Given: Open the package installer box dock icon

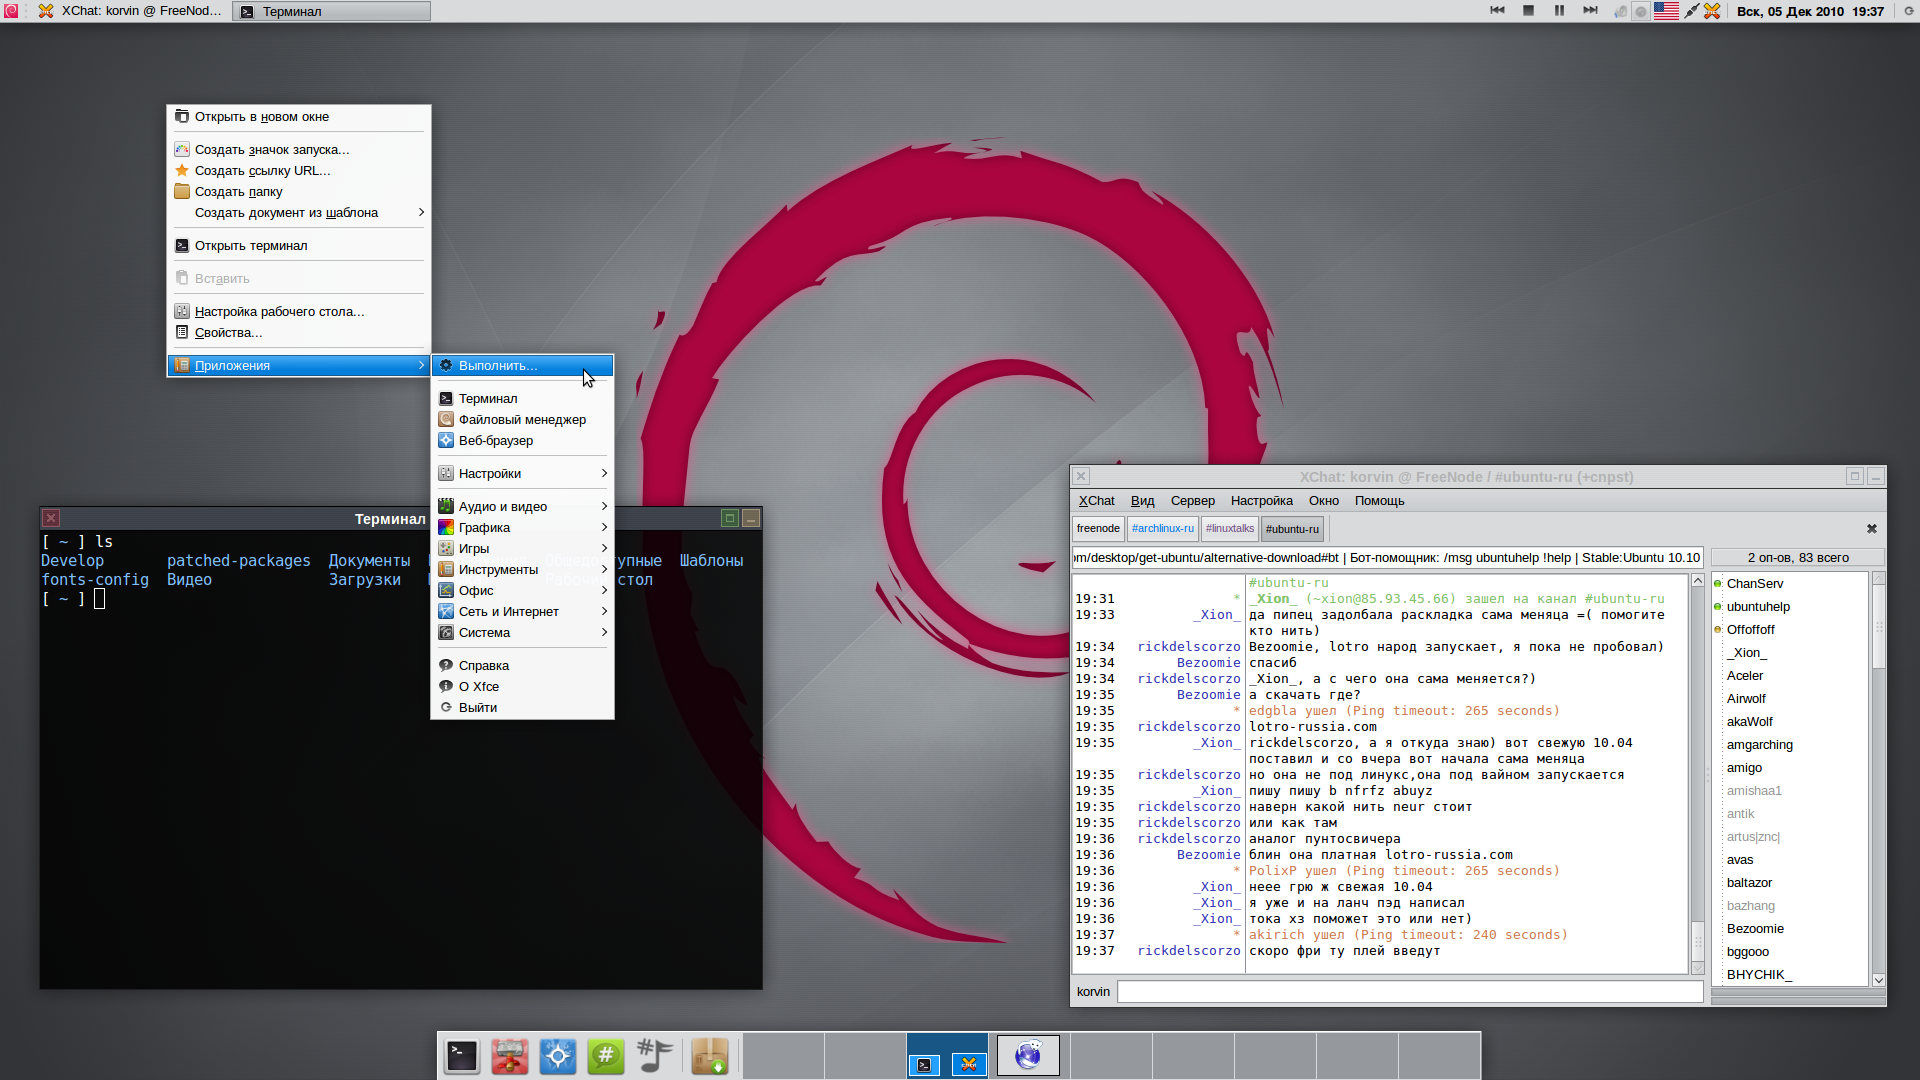Looking at the screenshot, I should pos(709,1056).
